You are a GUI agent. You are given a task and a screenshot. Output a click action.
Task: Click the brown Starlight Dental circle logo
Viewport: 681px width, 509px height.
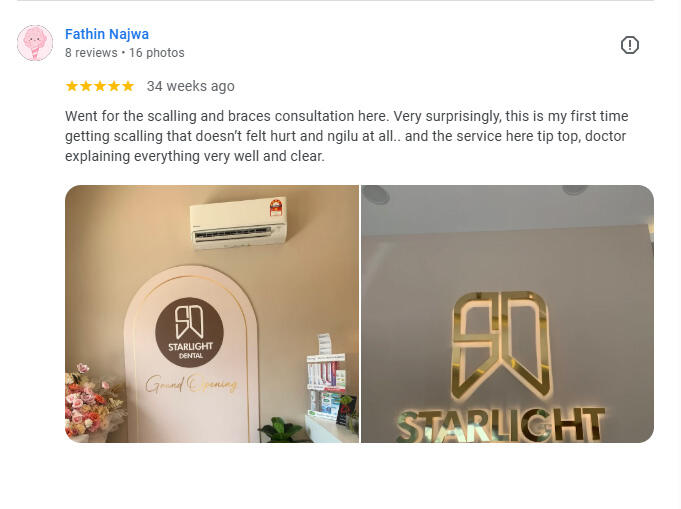coord(189,332)
